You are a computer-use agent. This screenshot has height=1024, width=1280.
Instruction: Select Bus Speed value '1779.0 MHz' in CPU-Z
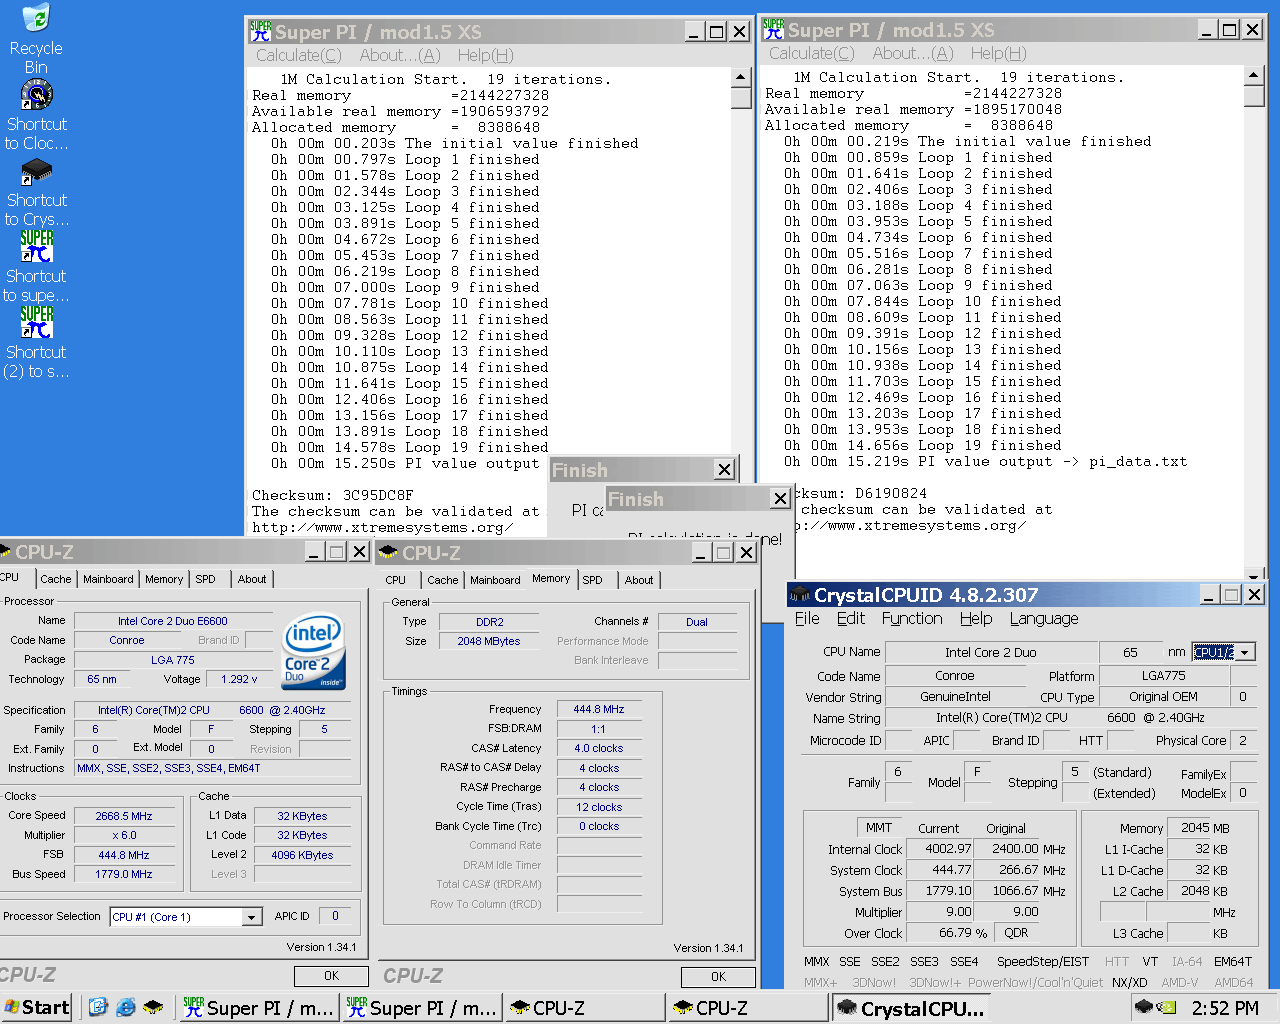[x=124, y=874]
